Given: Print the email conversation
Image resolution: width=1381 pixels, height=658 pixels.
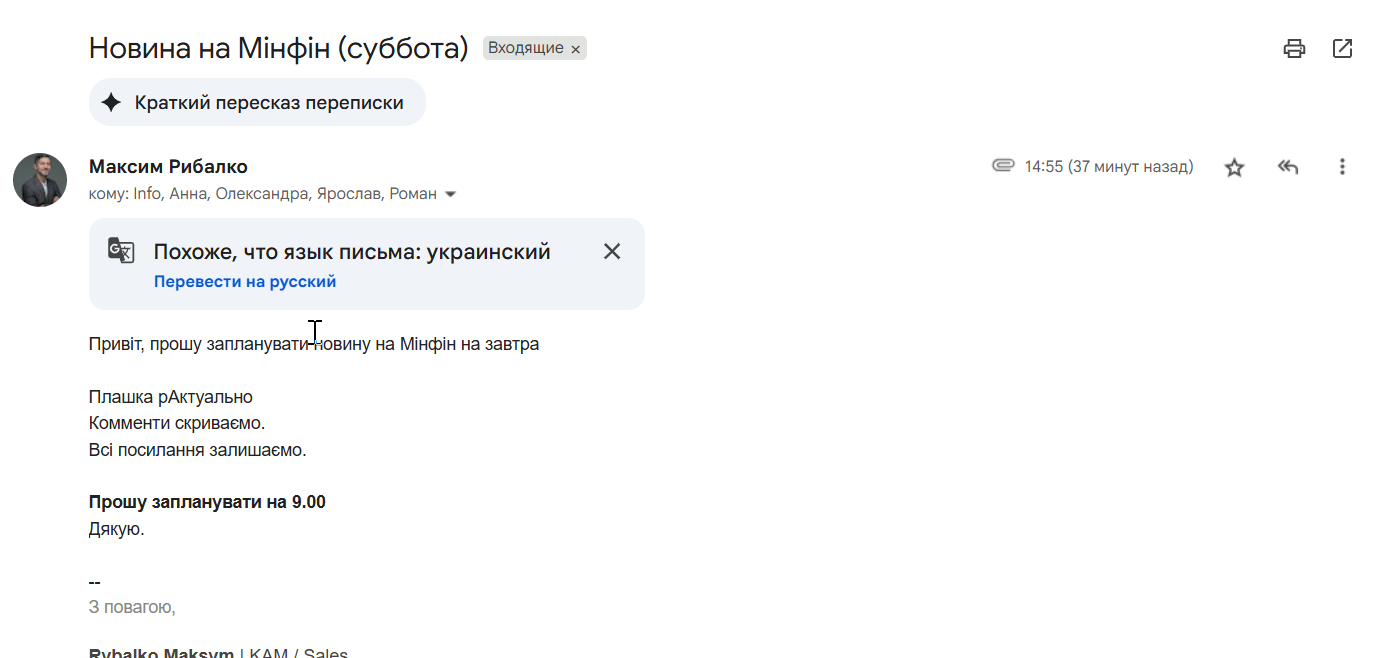Looking at the screenshot, I should point(1294,48).
